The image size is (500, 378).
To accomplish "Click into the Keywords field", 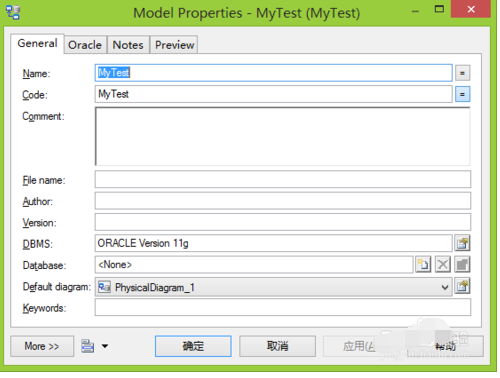I will tap(283, 307).
